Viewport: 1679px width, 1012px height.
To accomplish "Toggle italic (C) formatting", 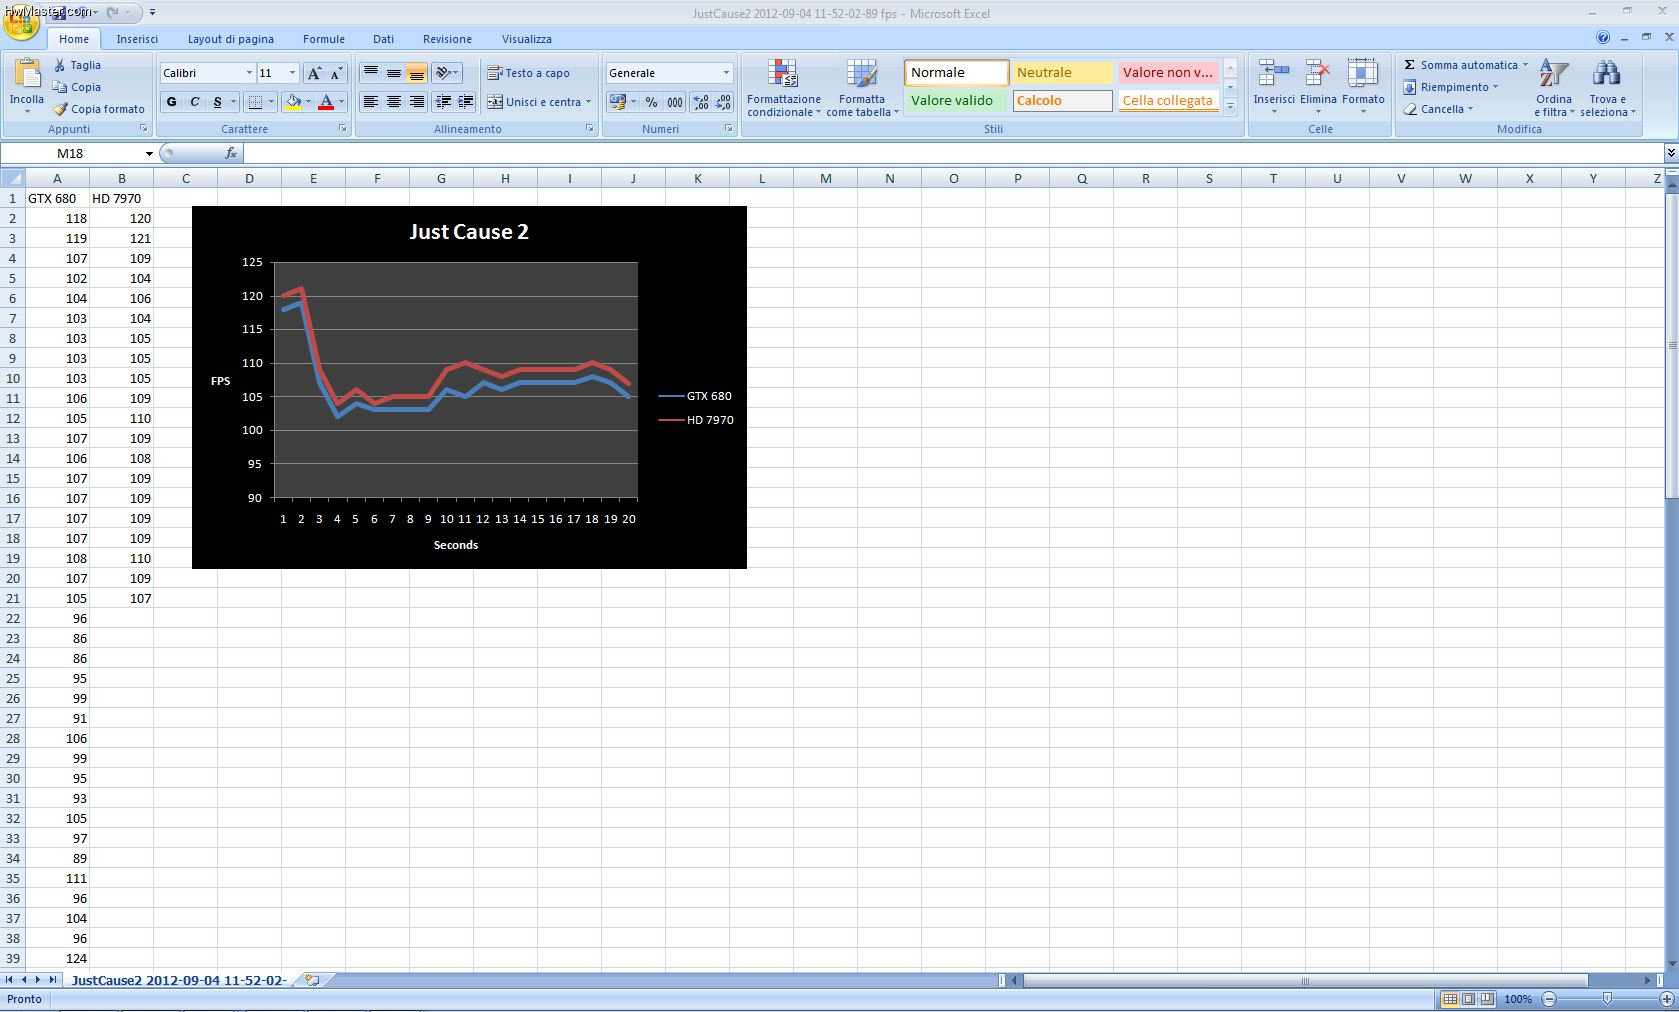I will coord(194,102).
